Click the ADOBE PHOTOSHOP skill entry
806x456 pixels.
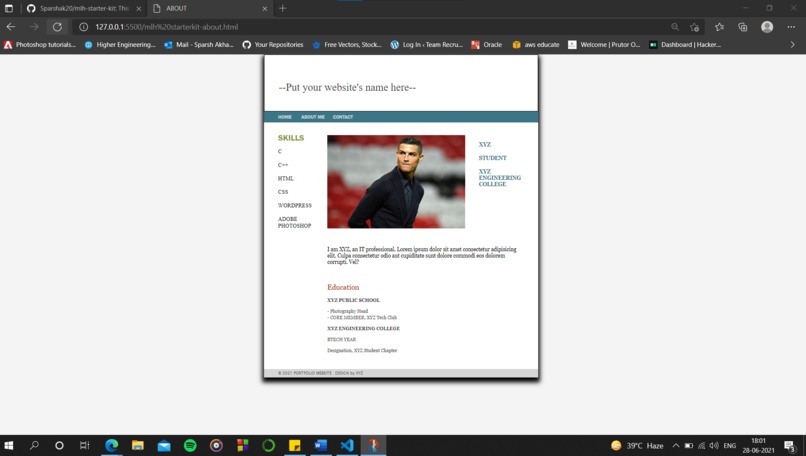295,222
